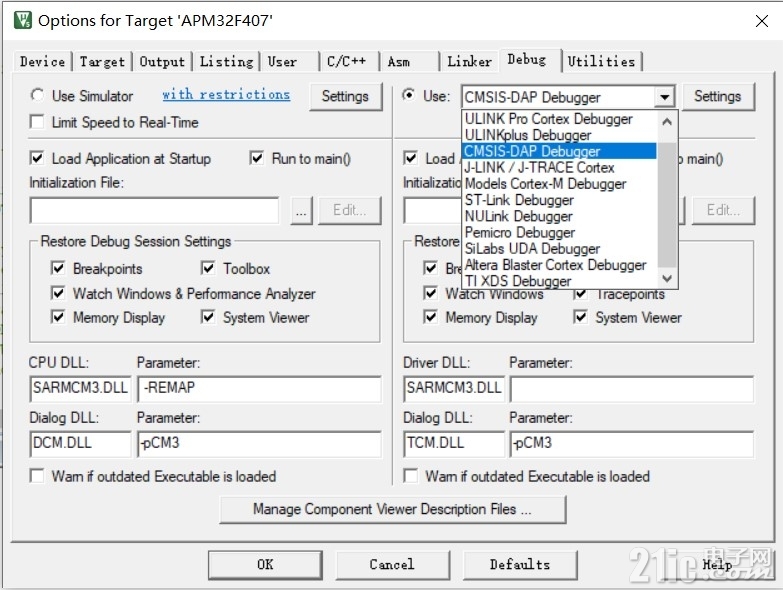Open the Output tab
This screenshot has width=783, height=590.
(162, 62)
